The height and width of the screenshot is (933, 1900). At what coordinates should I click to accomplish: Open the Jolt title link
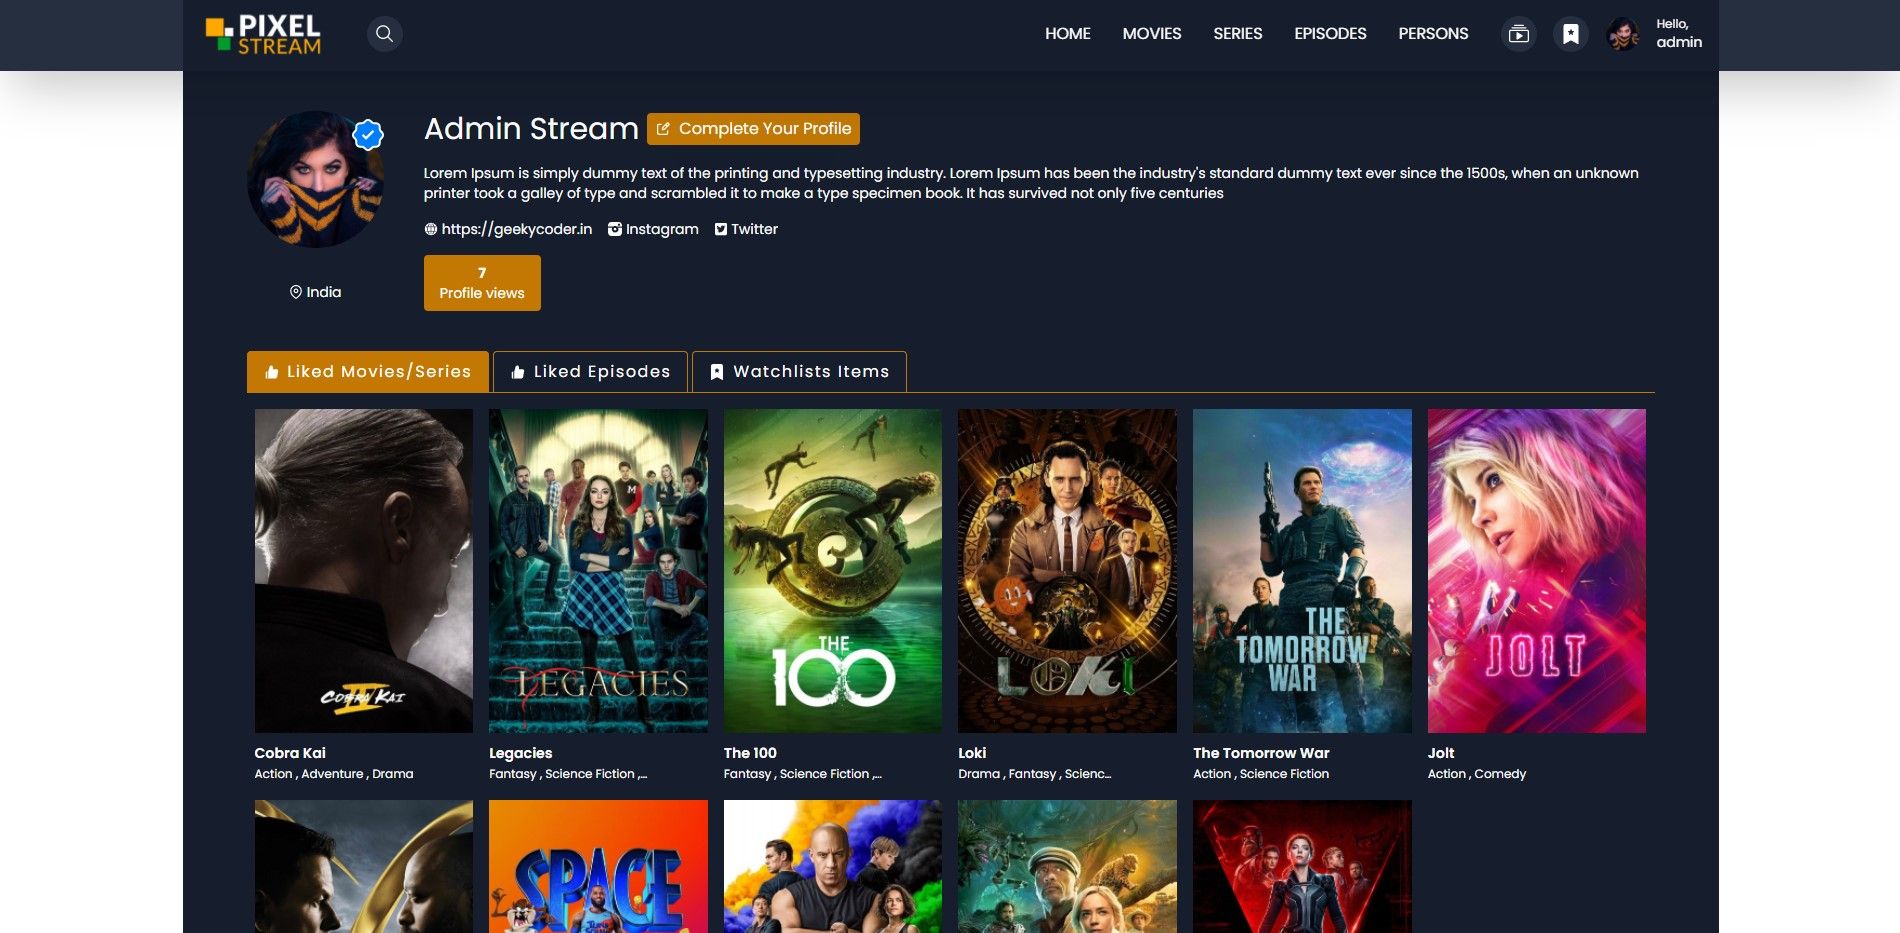point(1441,753)
